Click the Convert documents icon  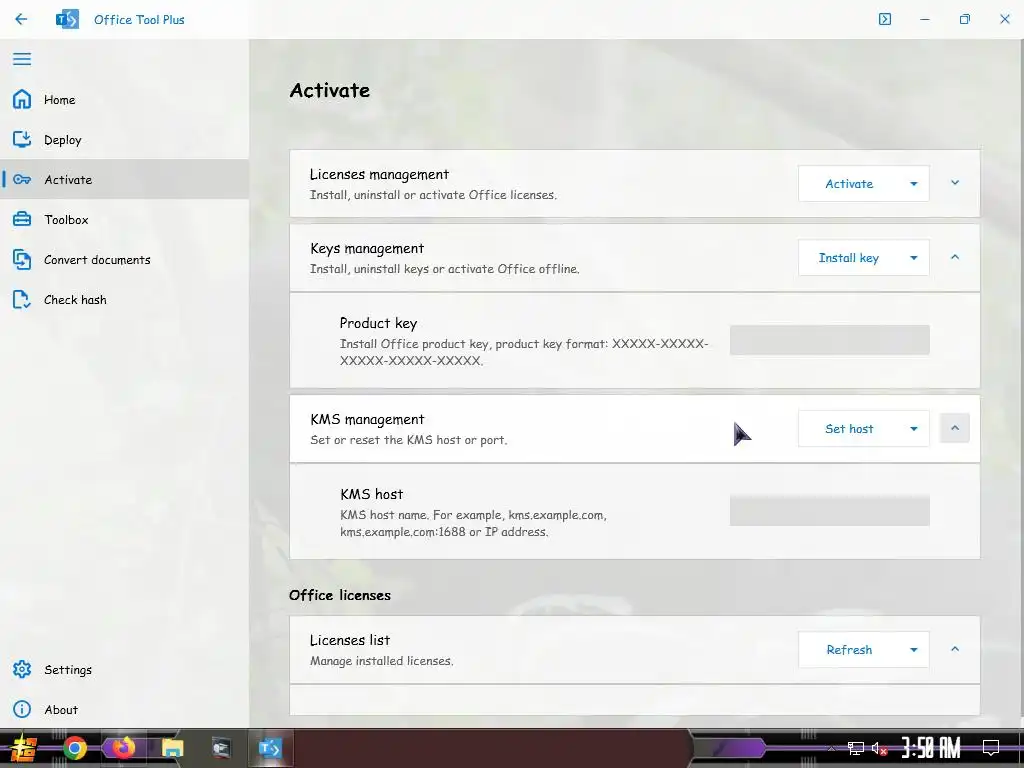tap(22, 259)
